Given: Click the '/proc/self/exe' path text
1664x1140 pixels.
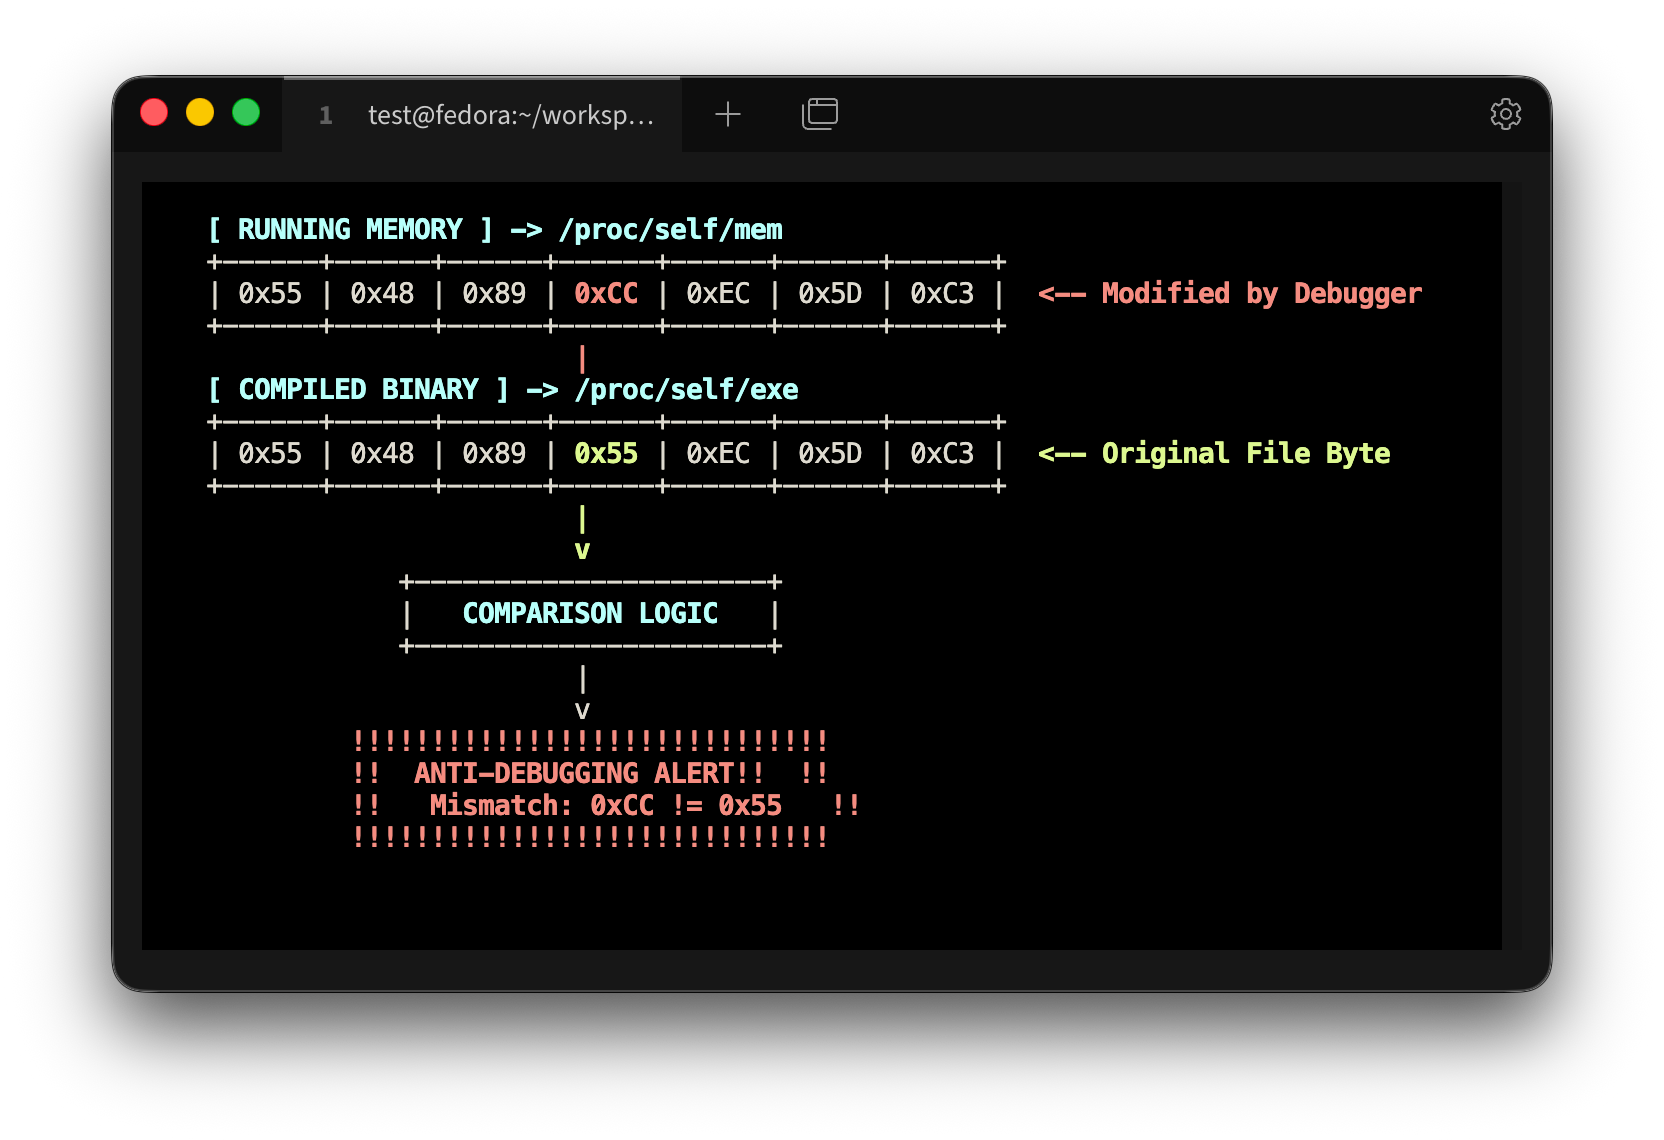Looking at the screenshot, I should click(687, 390).
